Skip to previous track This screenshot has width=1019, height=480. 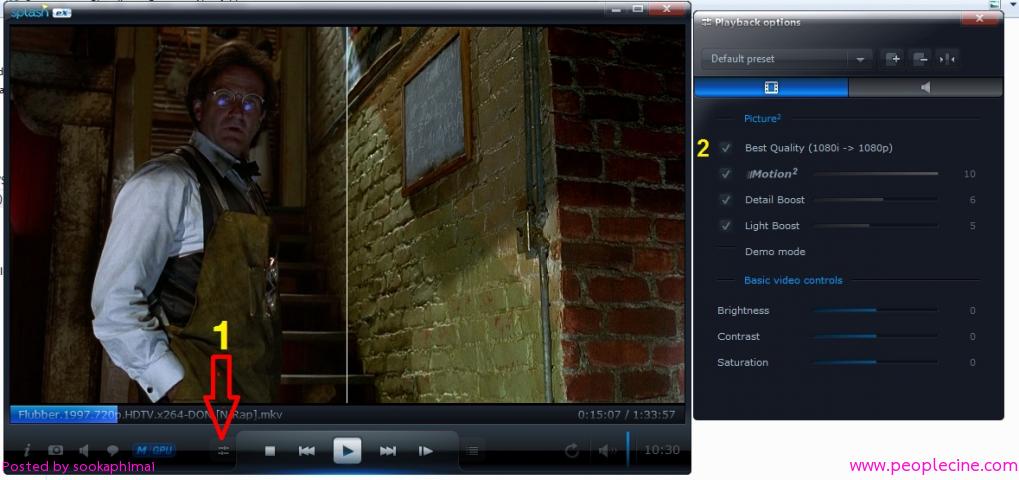(x=307, y=451)
